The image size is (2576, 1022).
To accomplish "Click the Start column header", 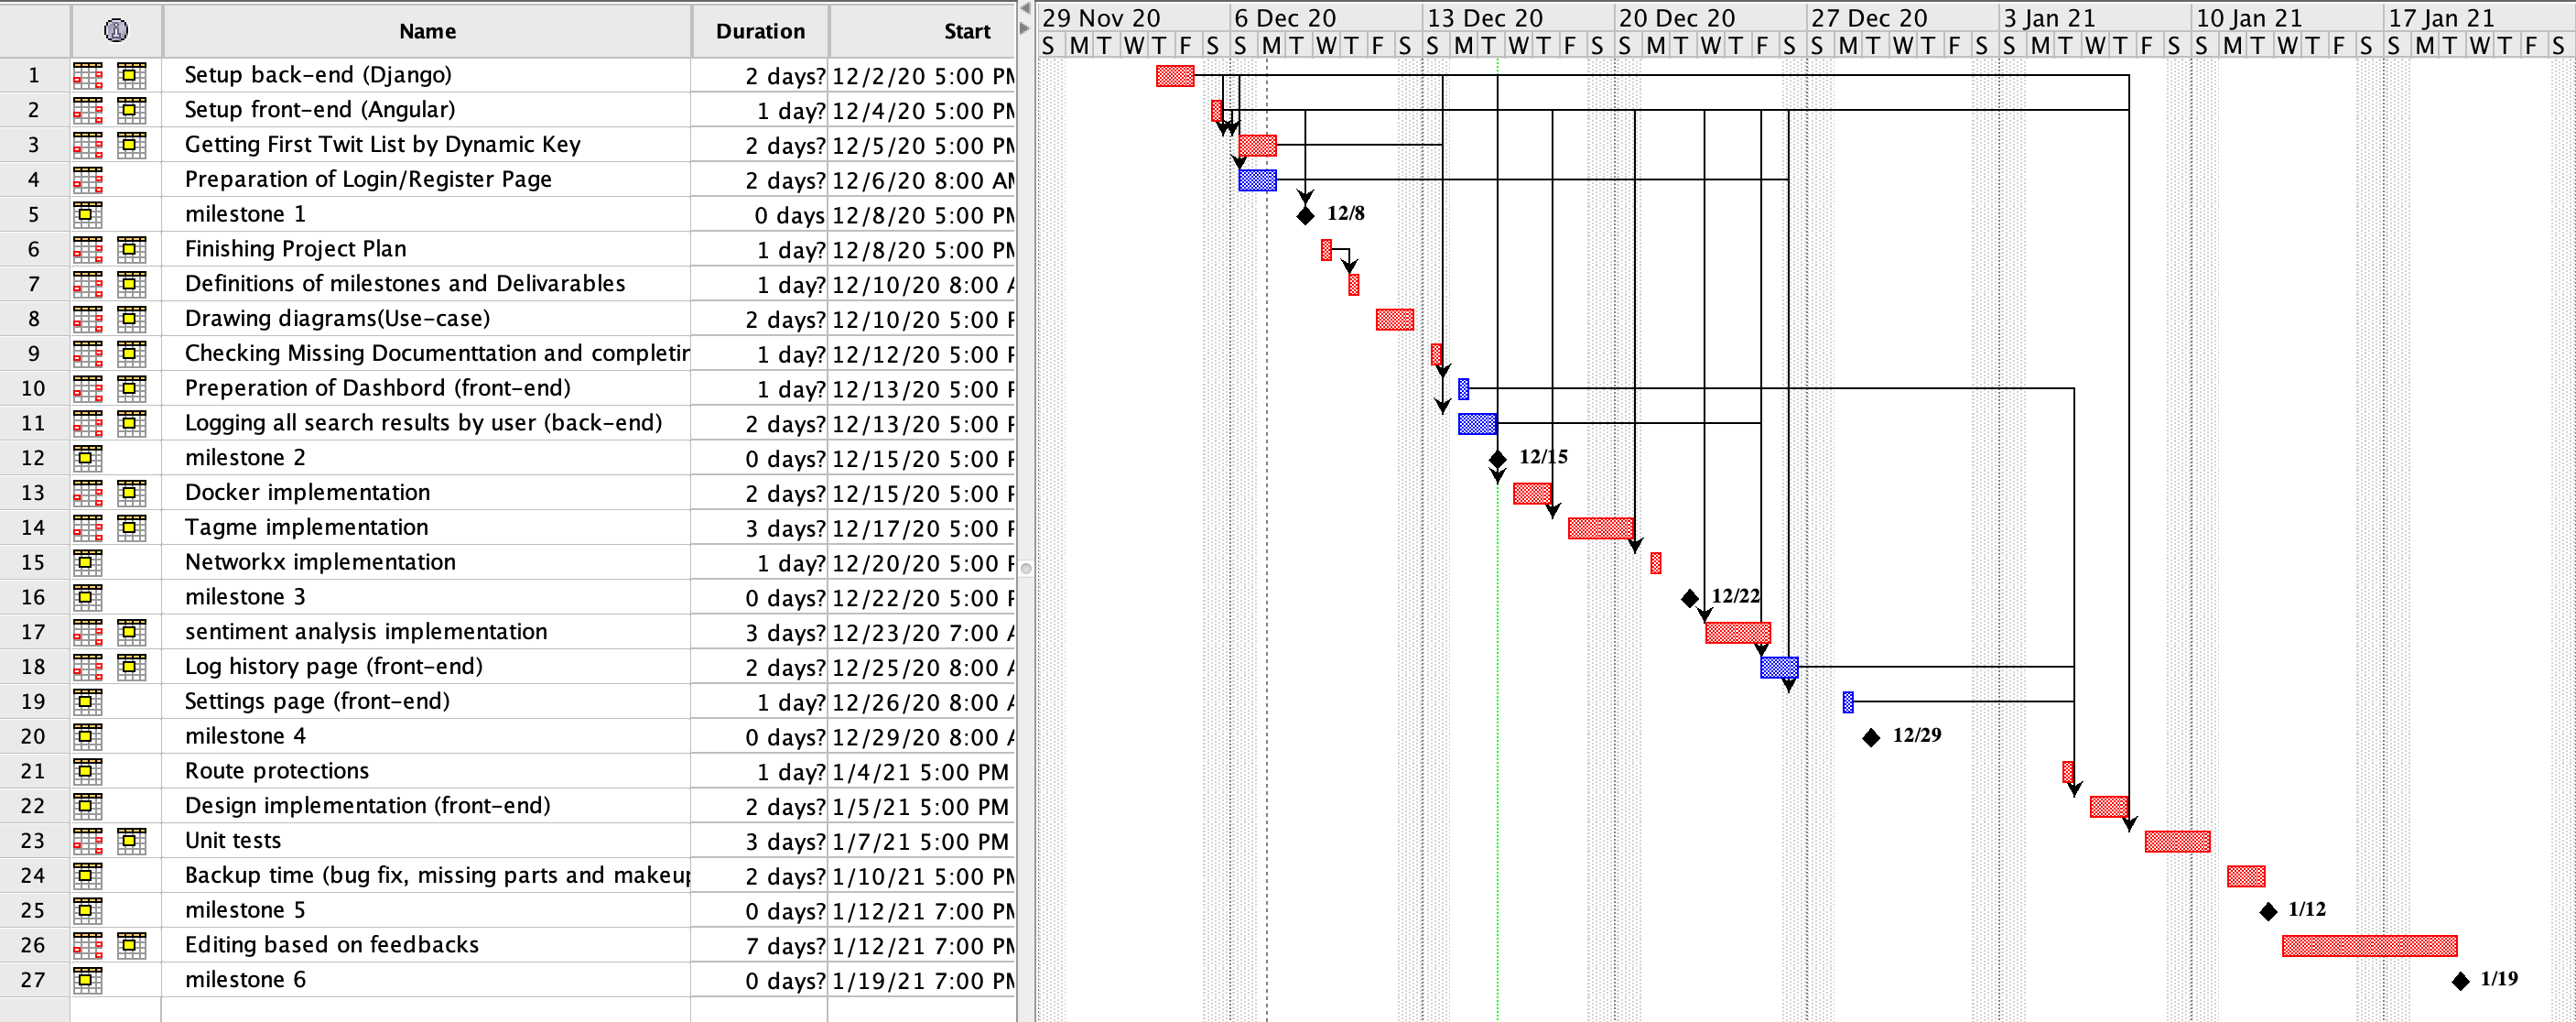I will 966,31.
